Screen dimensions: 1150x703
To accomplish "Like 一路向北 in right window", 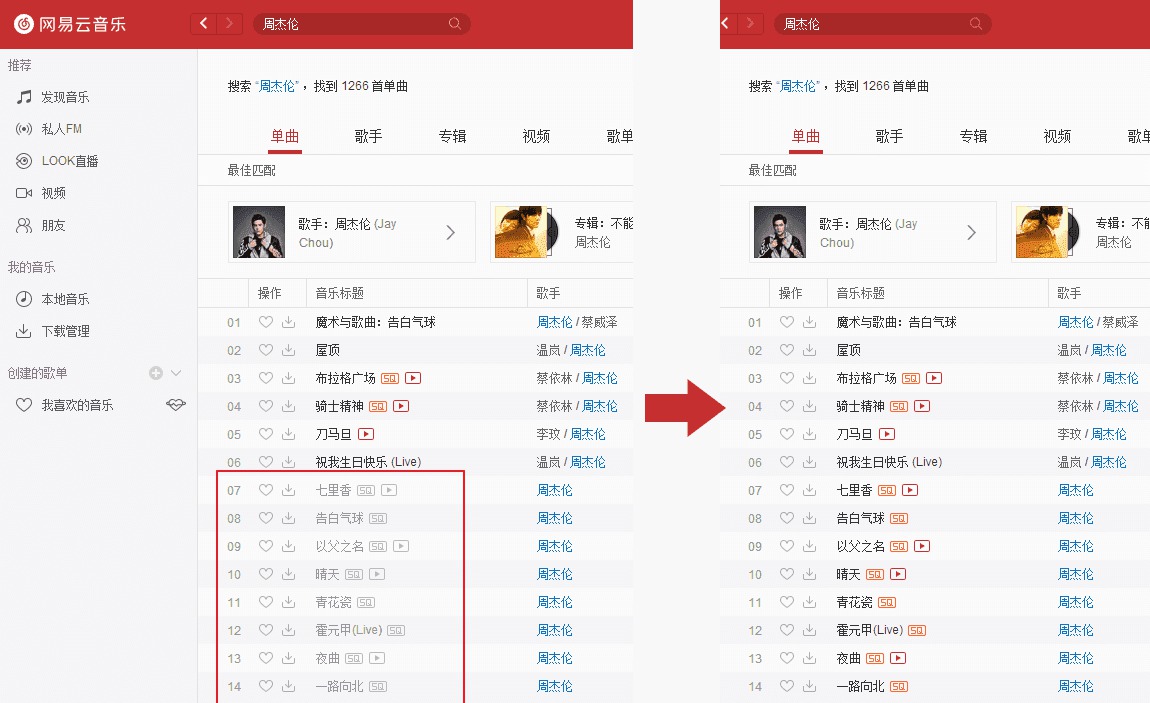I will coord(786,686).
